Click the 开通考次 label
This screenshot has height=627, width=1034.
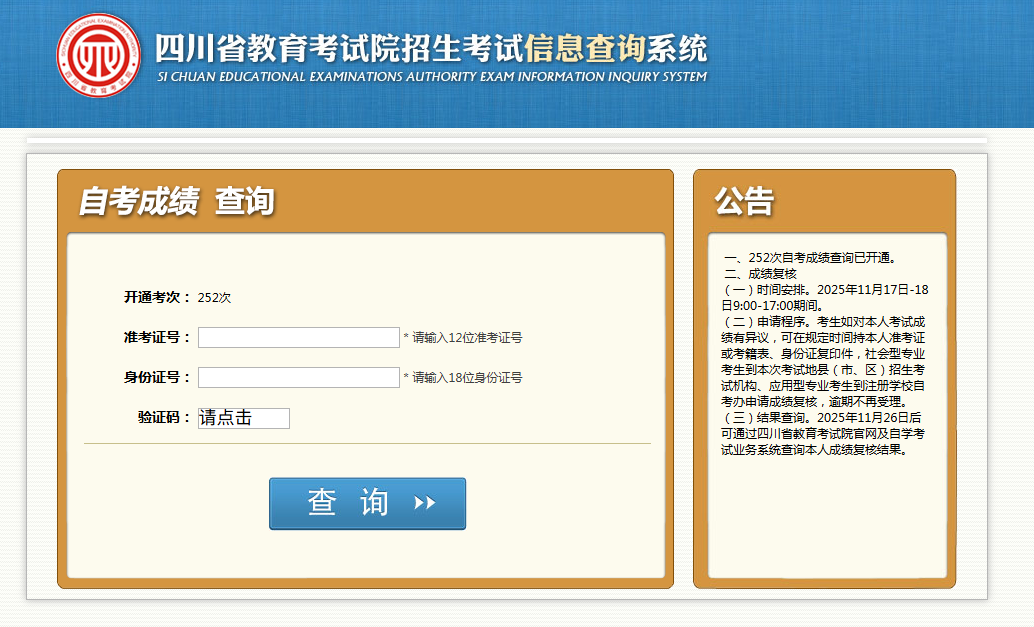157,297
